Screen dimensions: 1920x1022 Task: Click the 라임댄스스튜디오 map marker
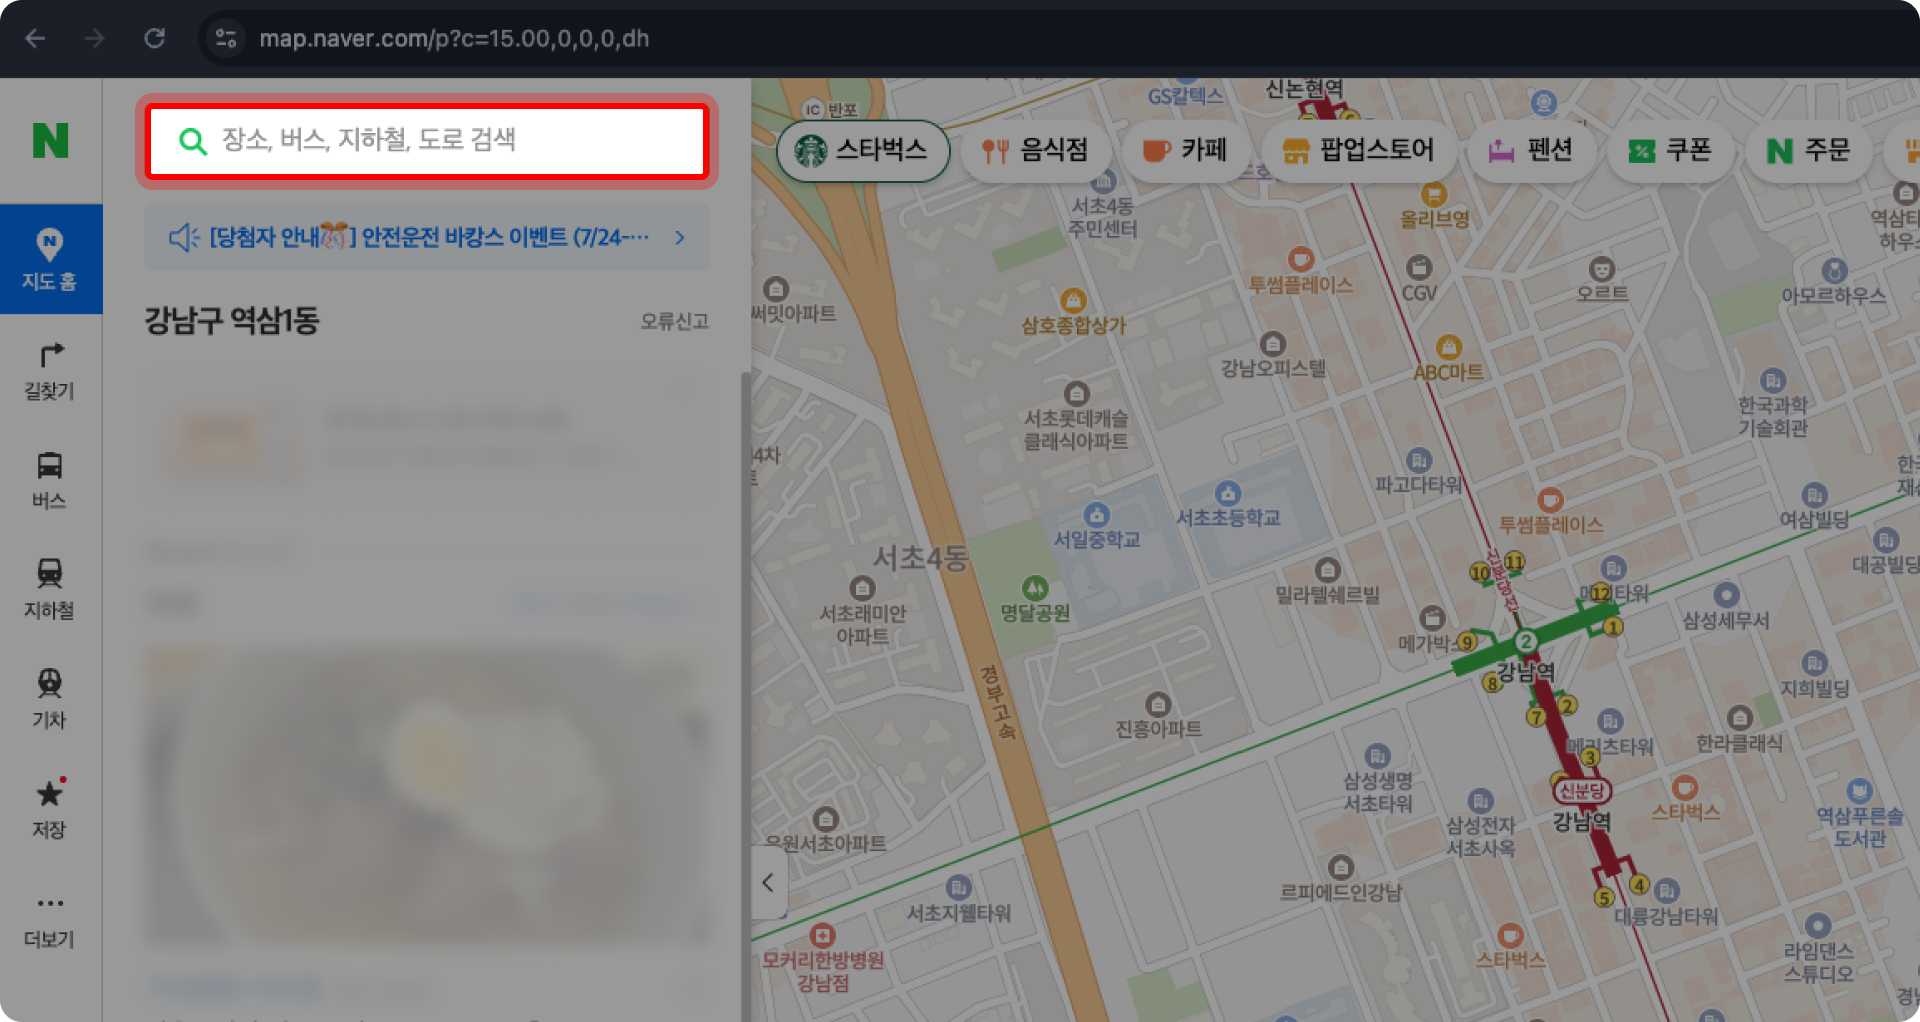pos(1818,926)
